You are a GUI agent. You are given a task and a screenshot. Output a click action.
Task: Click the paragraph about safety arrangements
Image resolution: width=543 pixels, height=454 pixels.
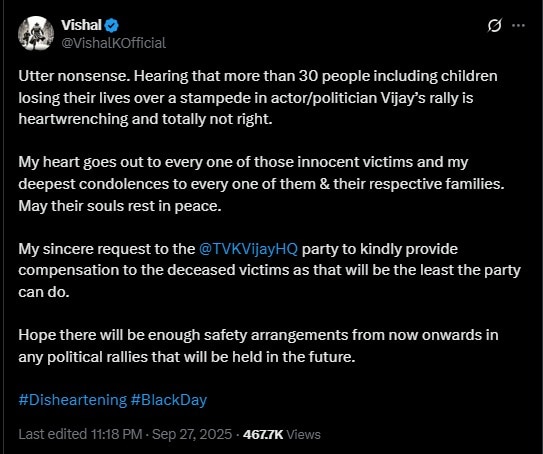[258, 346]
